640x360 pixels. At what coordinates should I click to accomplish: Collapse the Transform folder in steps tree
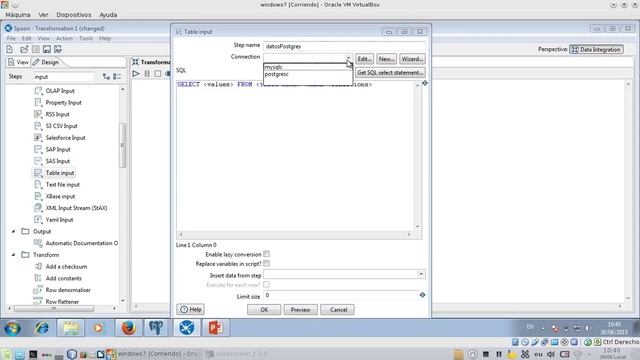tap(13, 255)
